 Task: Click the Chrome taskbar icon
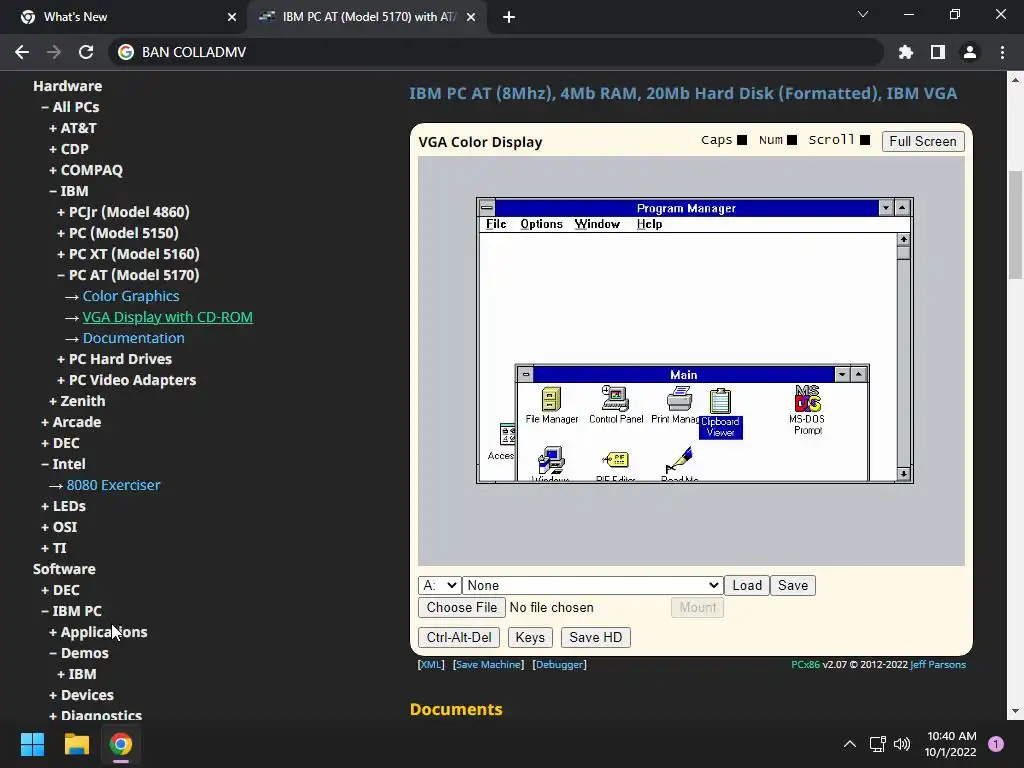pos(121,744)
